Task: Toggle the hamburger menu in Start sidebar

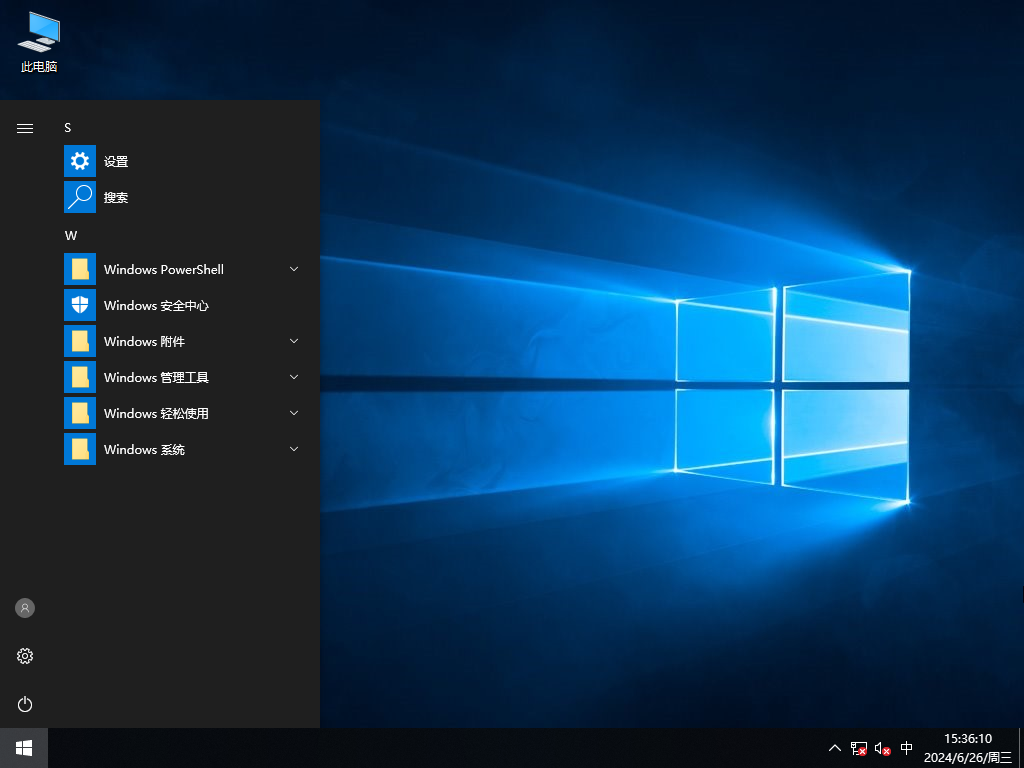Action: [x=24, y=128]
